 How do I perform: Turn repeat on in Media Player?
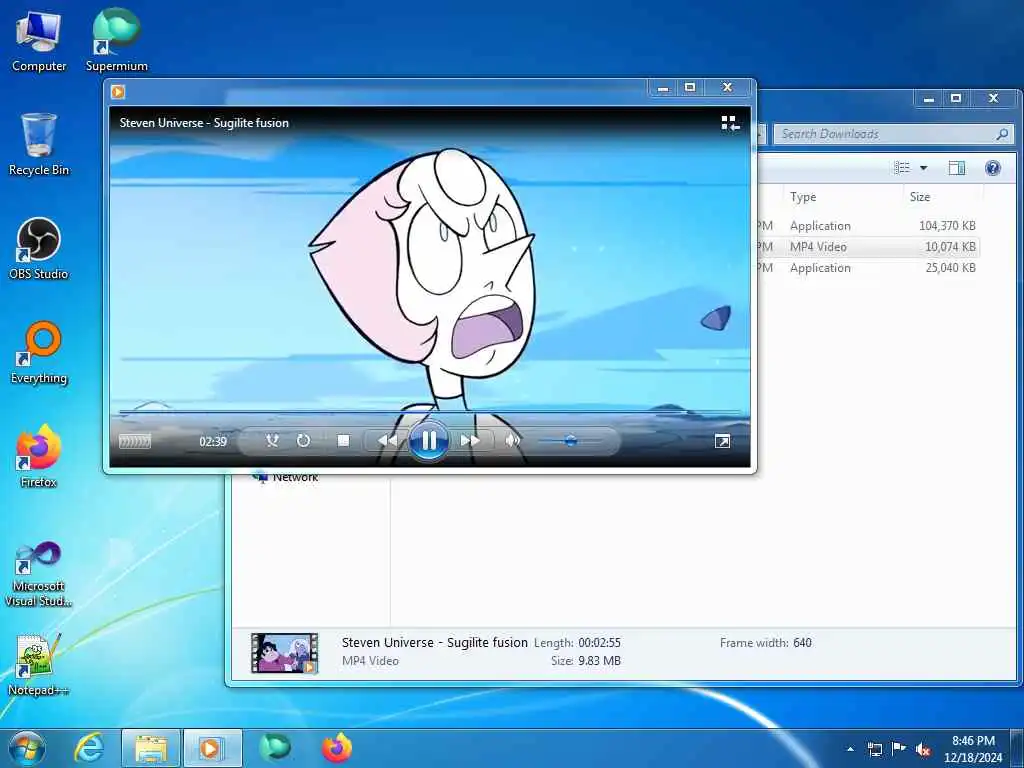tap(303, 441)
